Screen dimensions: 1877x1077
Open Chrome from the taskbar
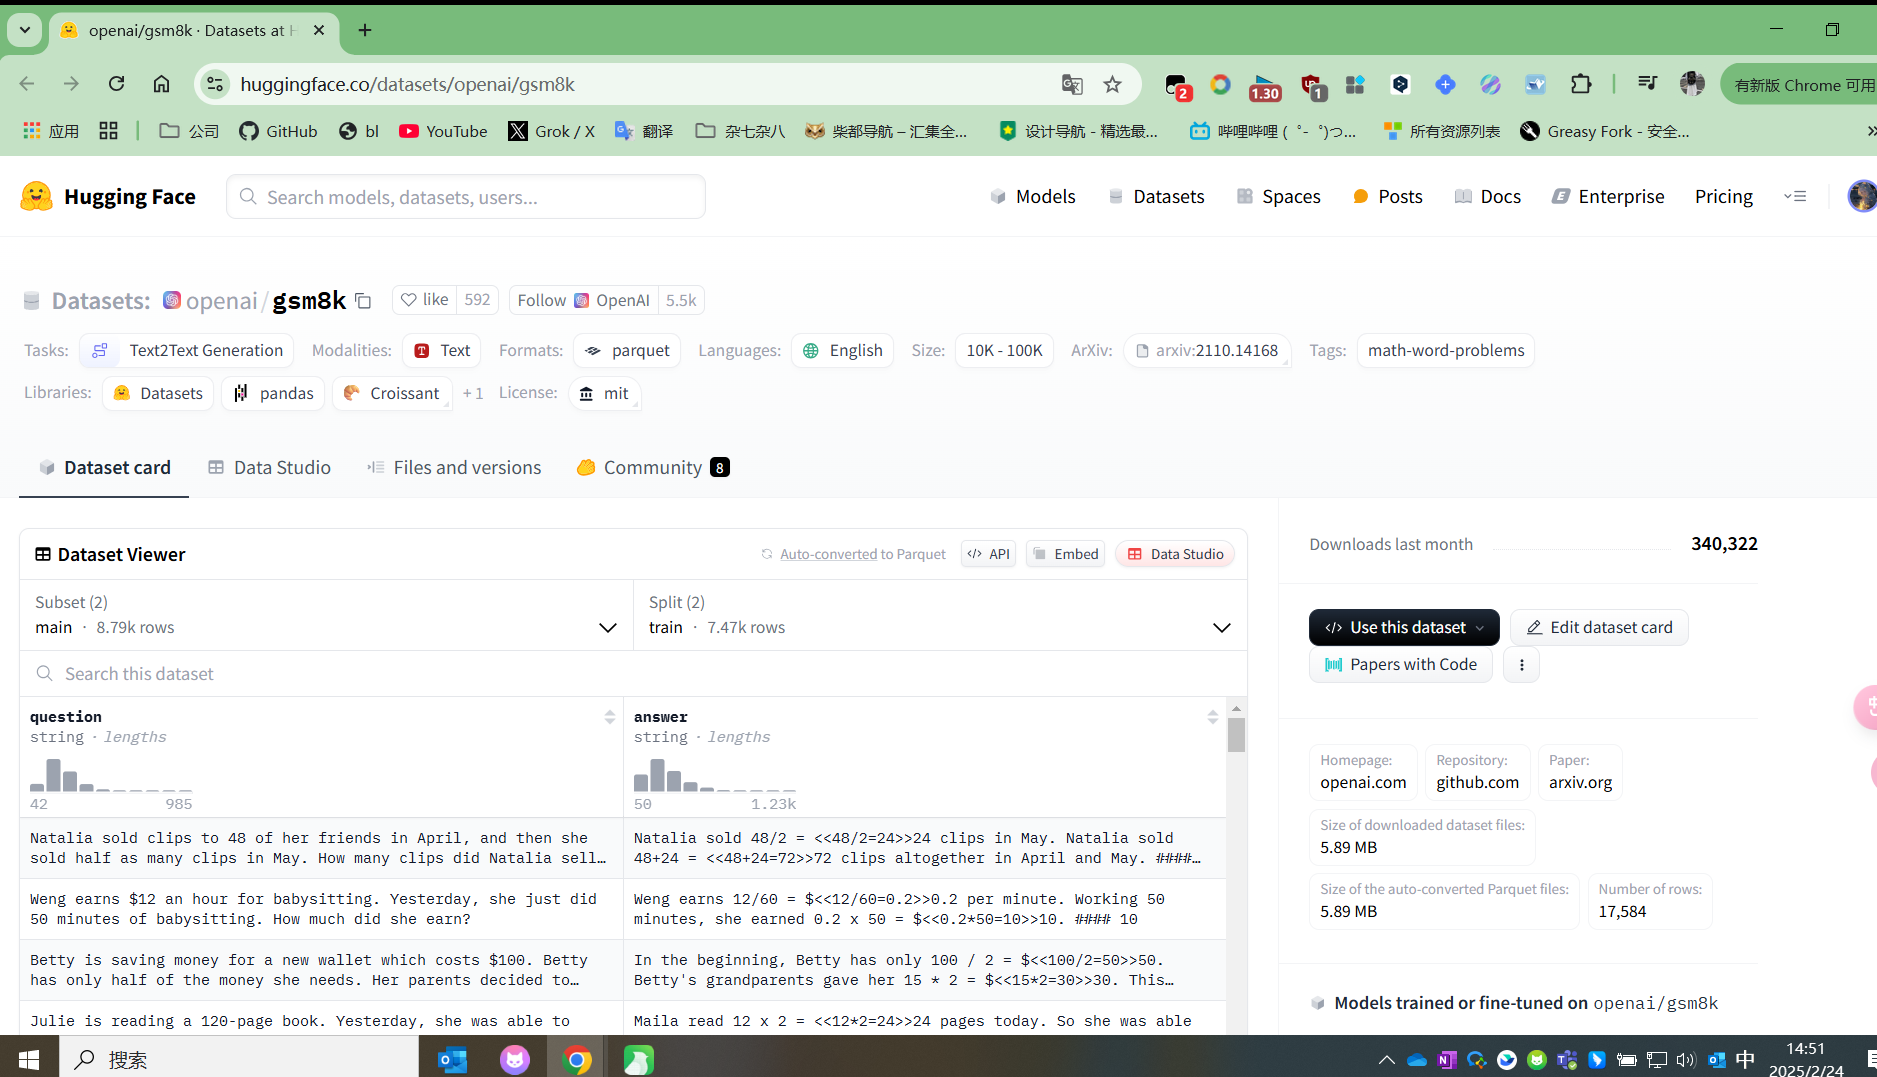pos(577,1059)
